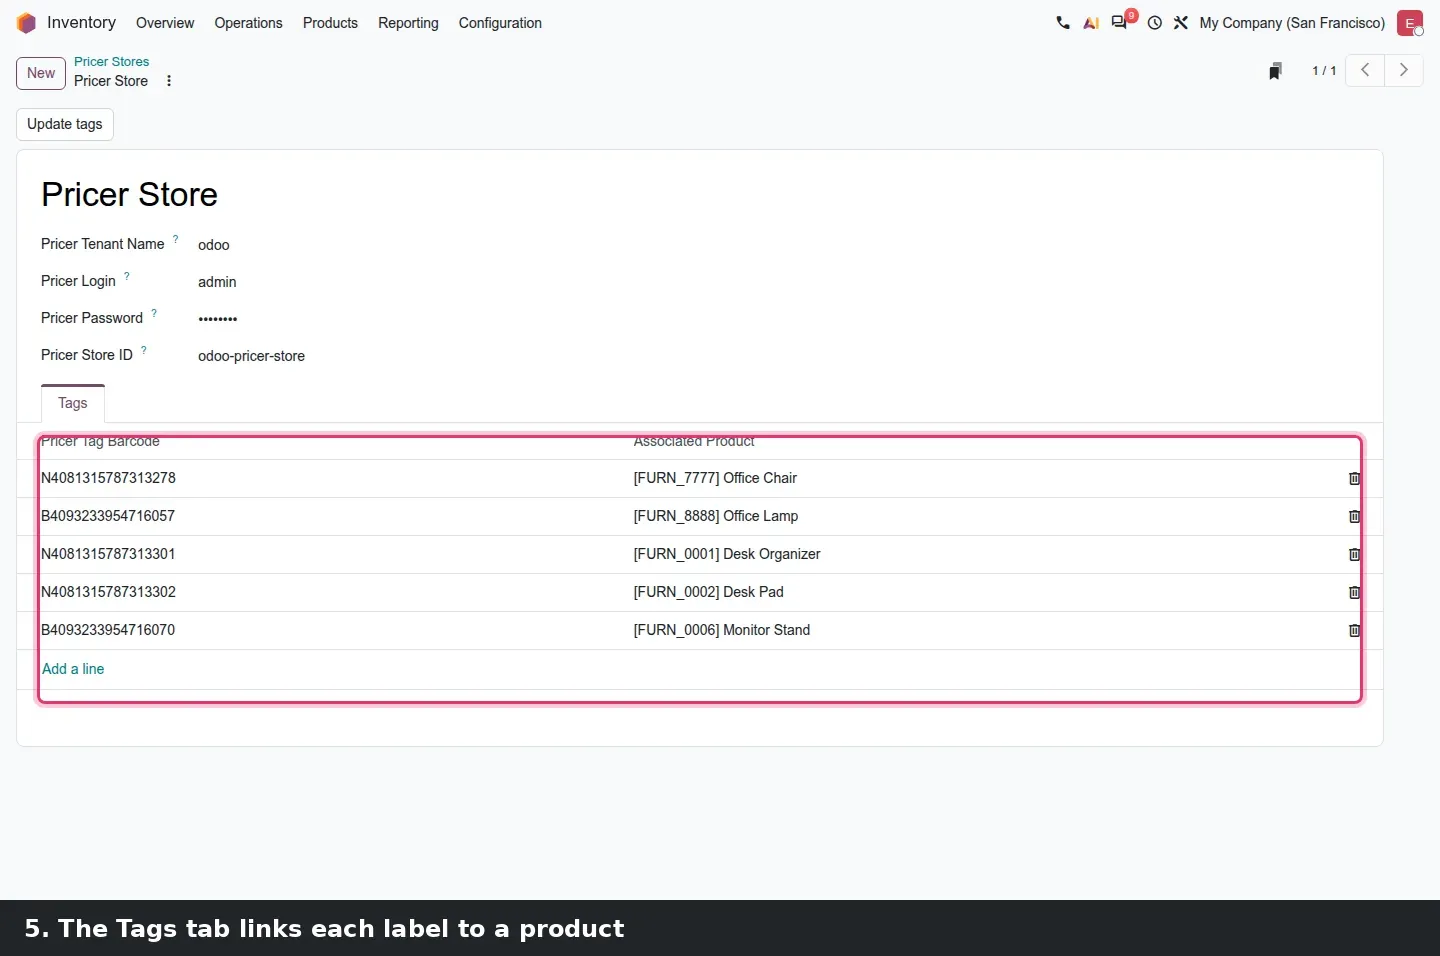Click the 1 / 1 pager counter
The height and width of the screenshot is (956, 1440).
pos(1324,71)
